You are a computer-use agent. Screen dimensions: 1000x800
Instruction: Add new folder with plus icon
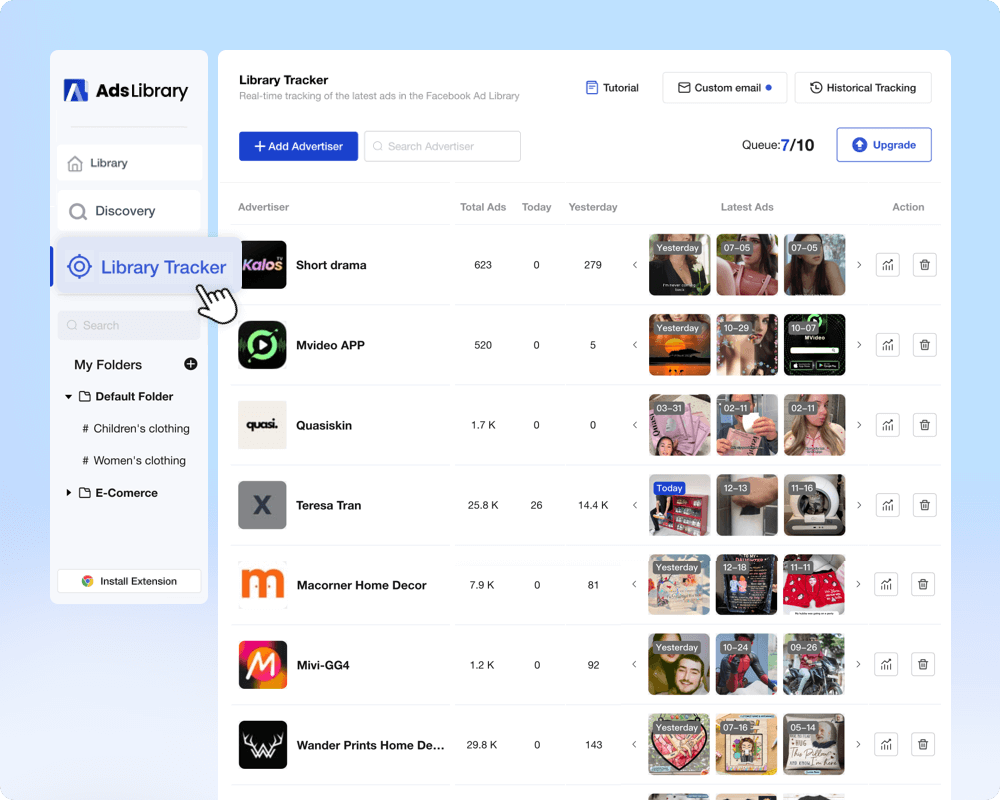pos(191,364)
